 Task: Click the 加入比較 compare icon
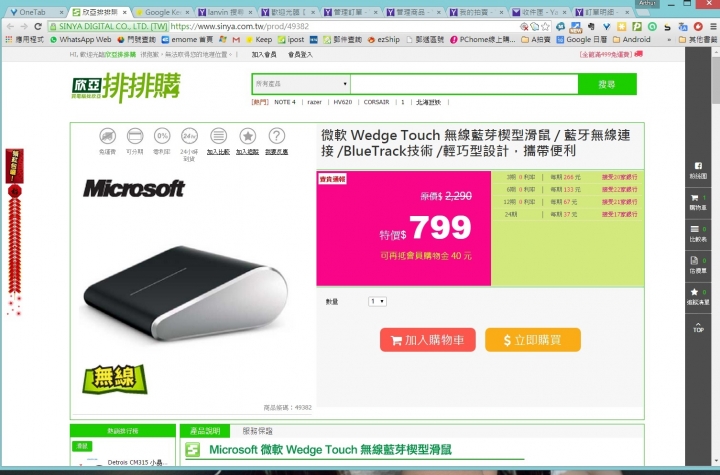pyautogui.click(x=219, y=136)
